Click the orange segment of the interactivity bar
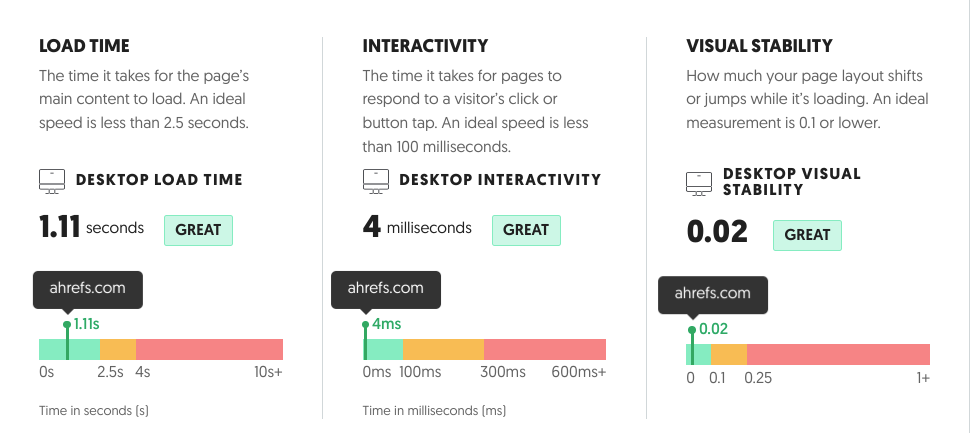The width and height of the screenshot is (971, 433). 443,349
